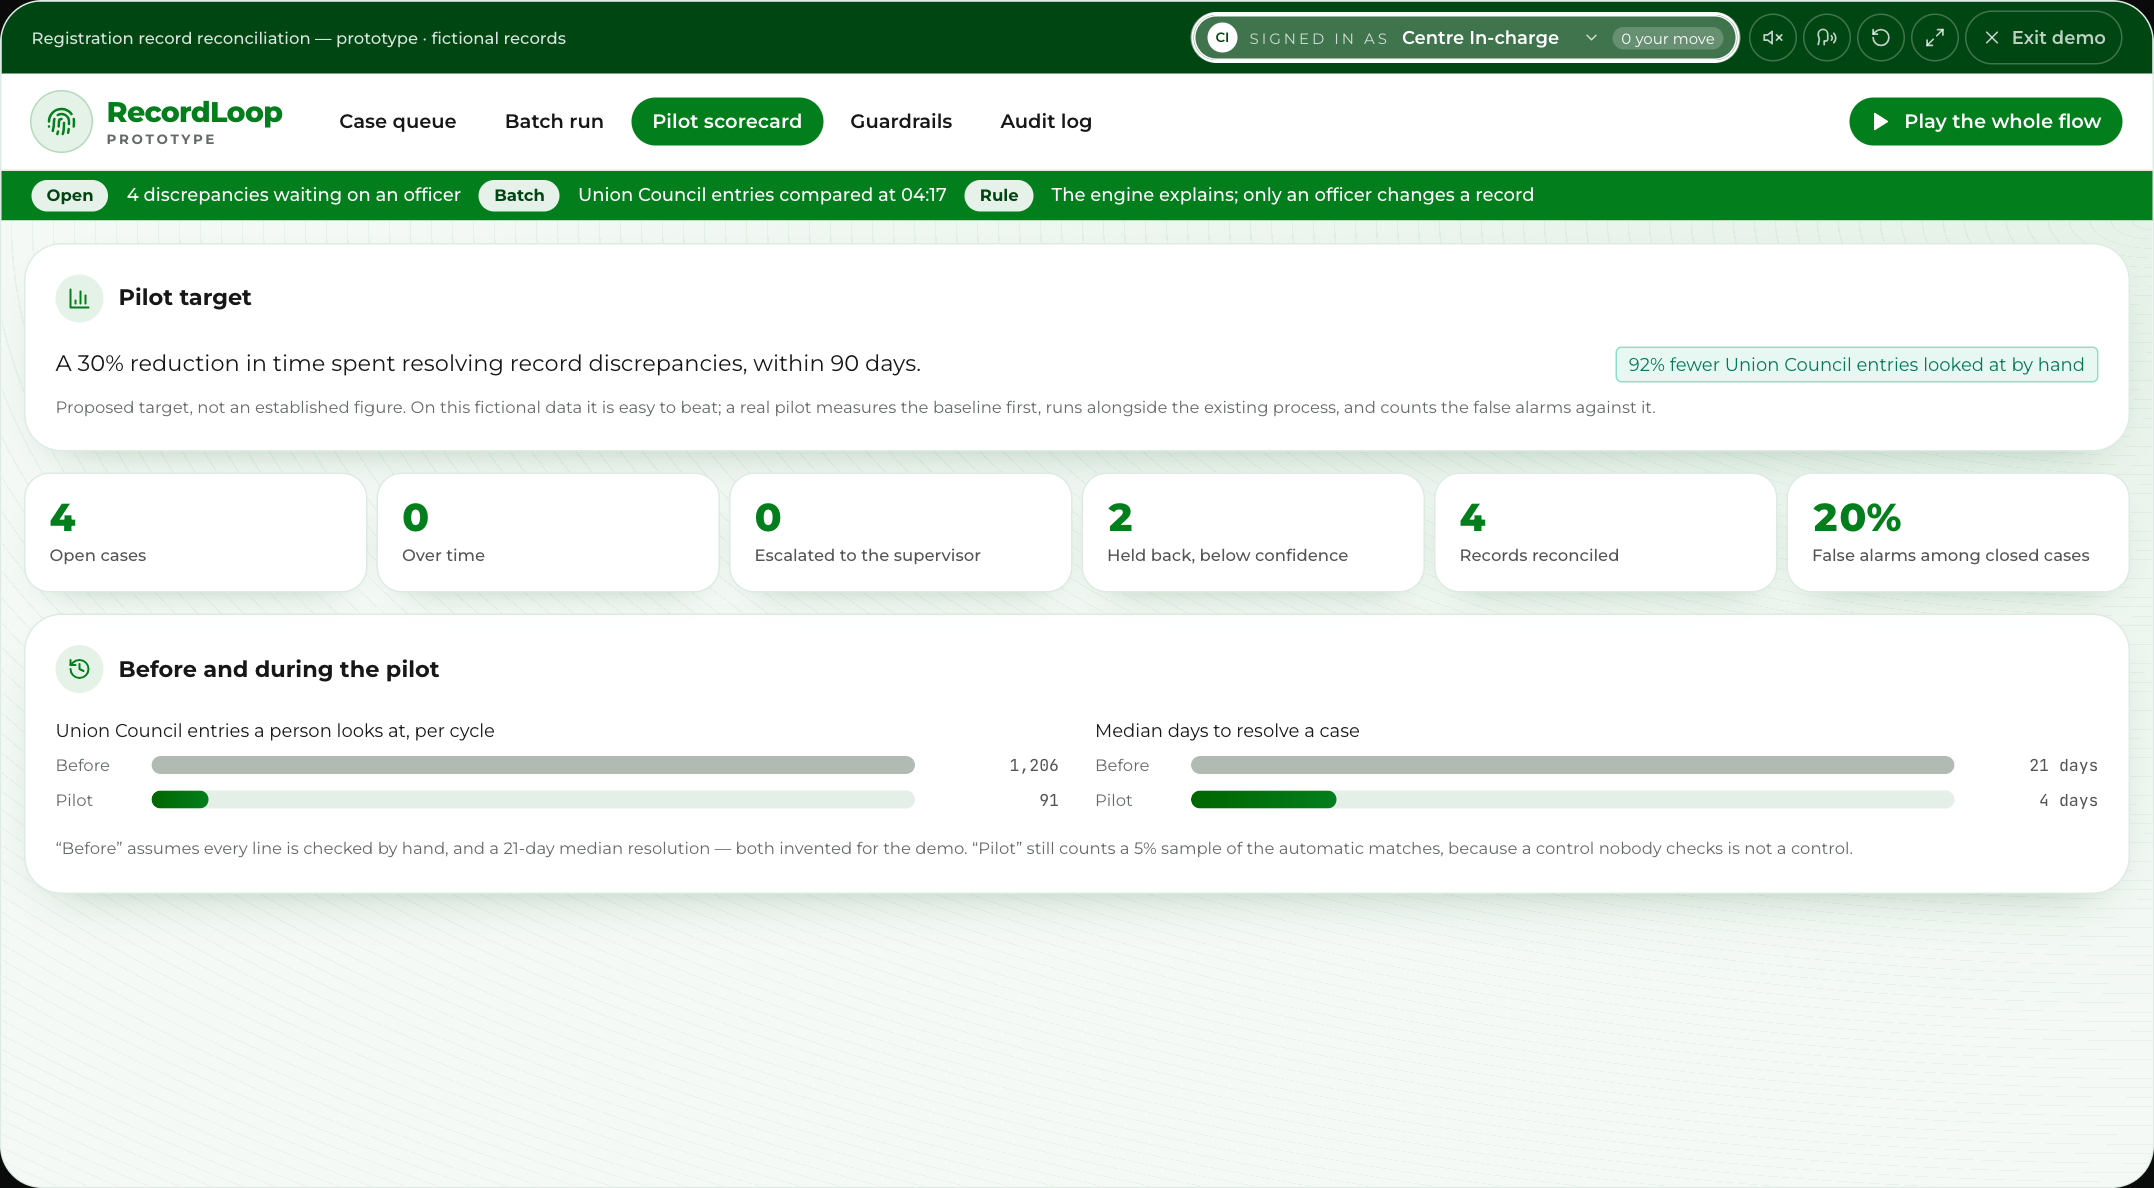The height and width of the screenshot is (1188, 2154).
Task: Click the history clock icon beside Before and during
Action: [80, 669]
